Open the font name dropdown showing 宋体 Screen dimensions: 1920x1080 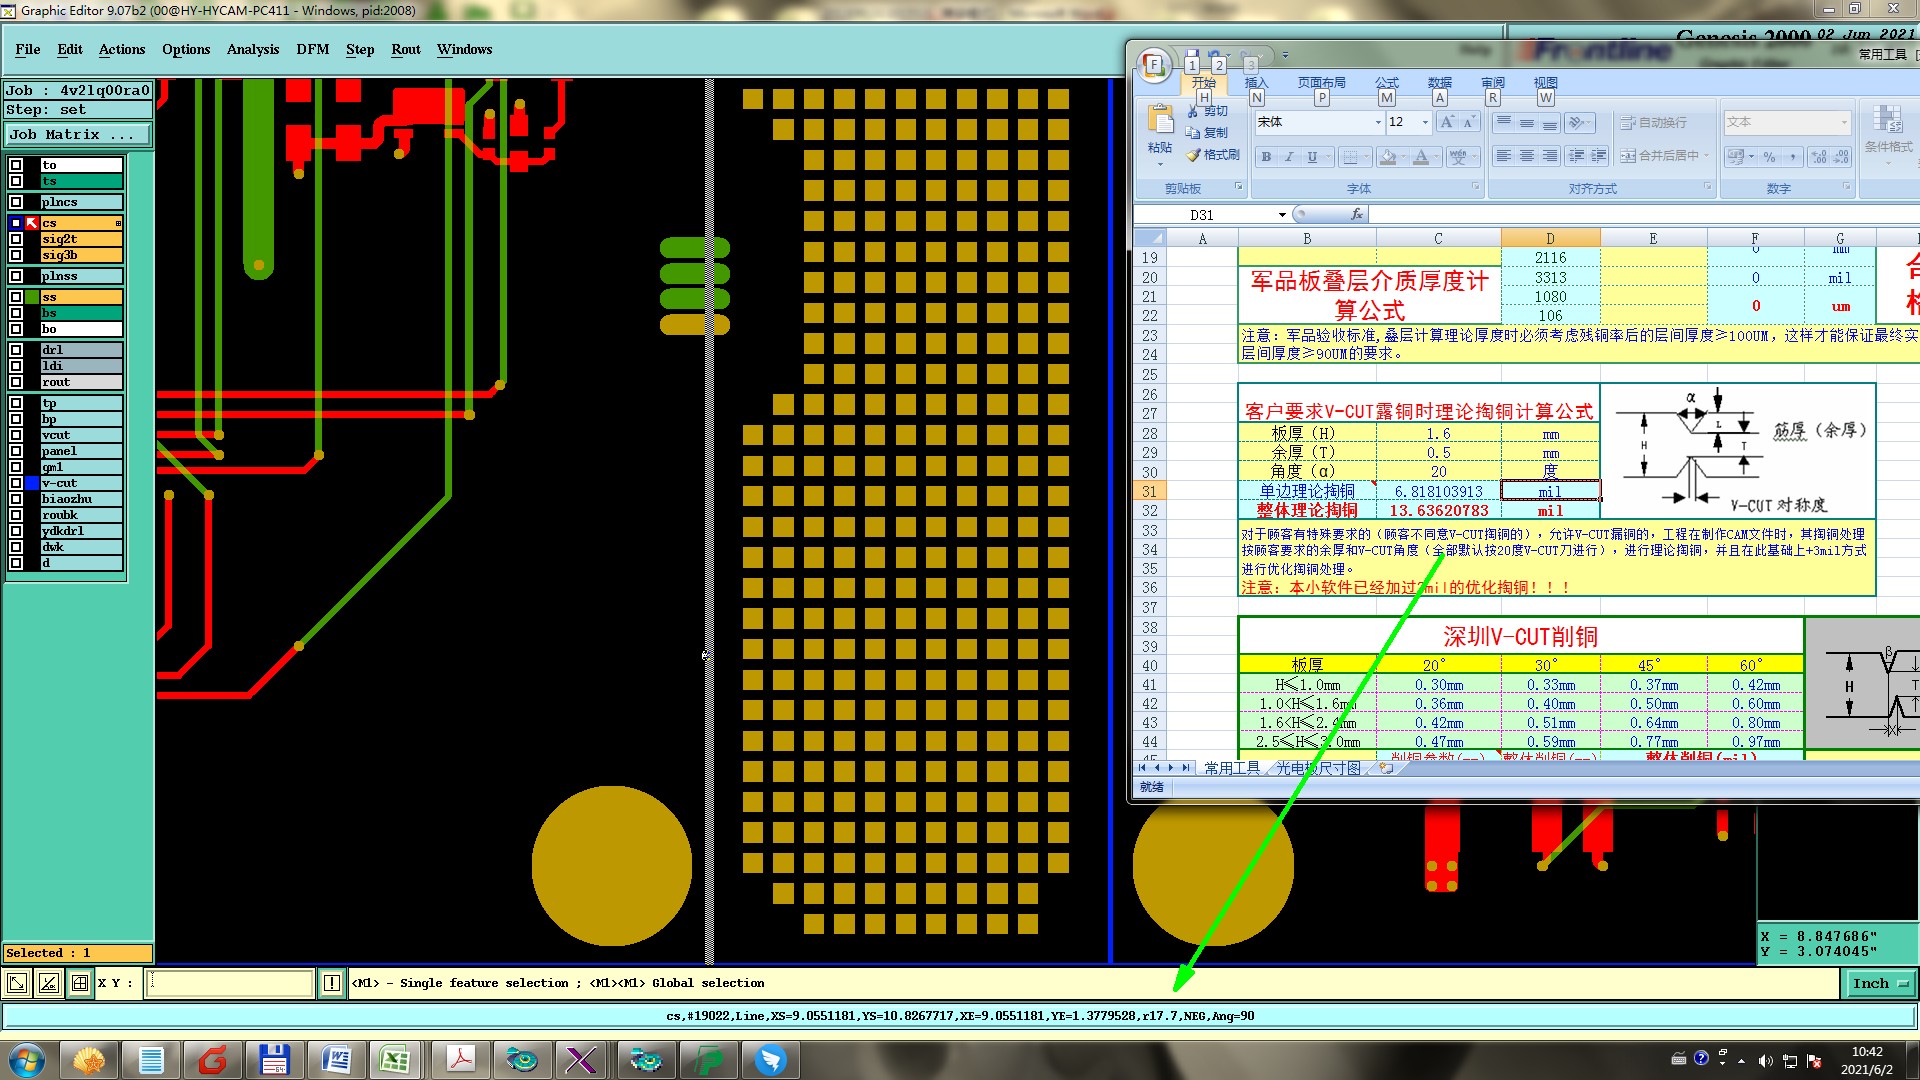[1378, 122]
